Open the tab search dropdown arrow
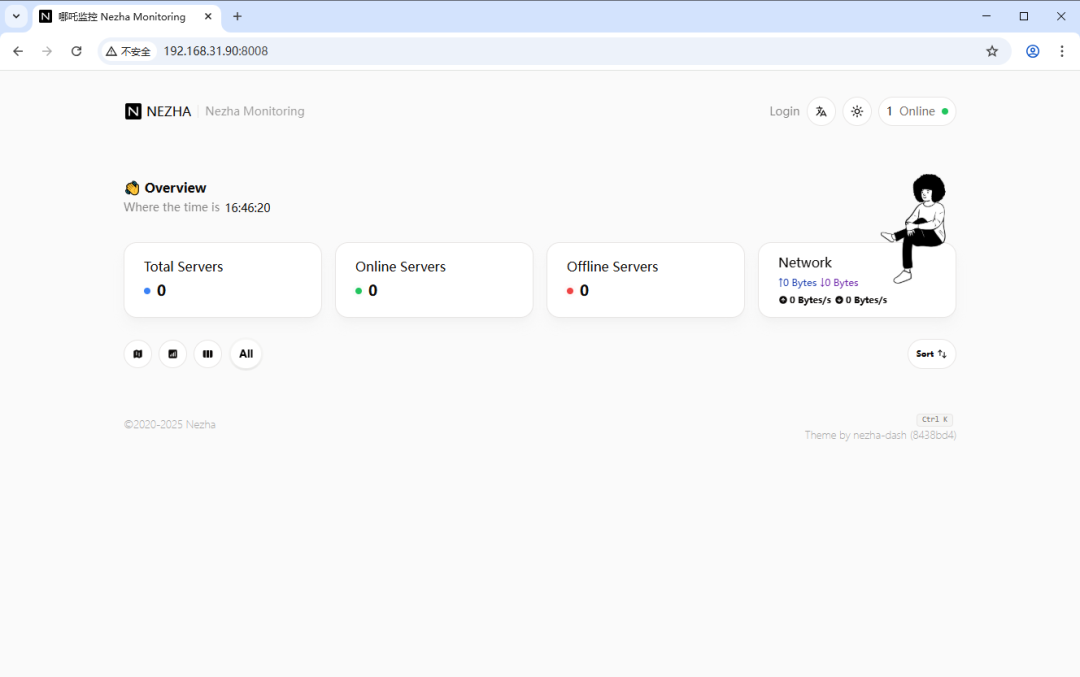Image resolution: width=1080 pixels, height=677 pixels. 16,16
